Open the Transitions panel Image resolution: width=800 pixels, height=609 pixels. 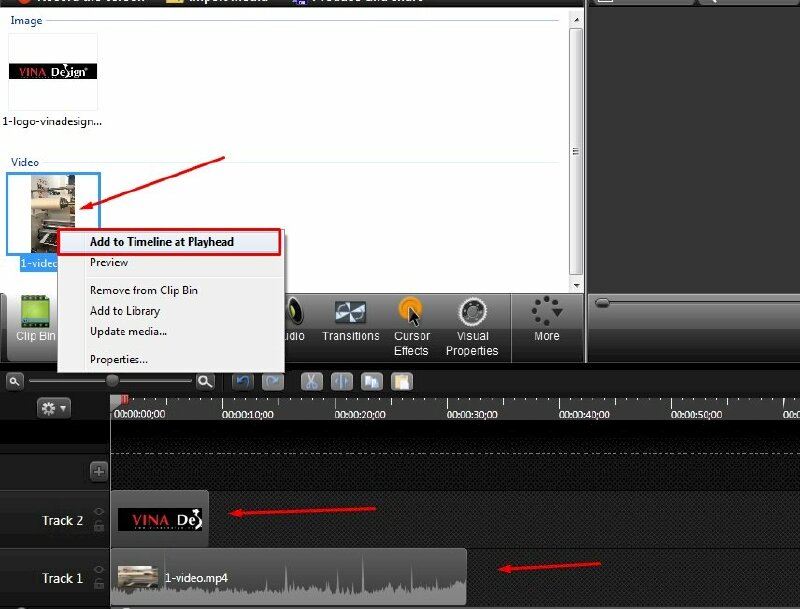point(350,321)
